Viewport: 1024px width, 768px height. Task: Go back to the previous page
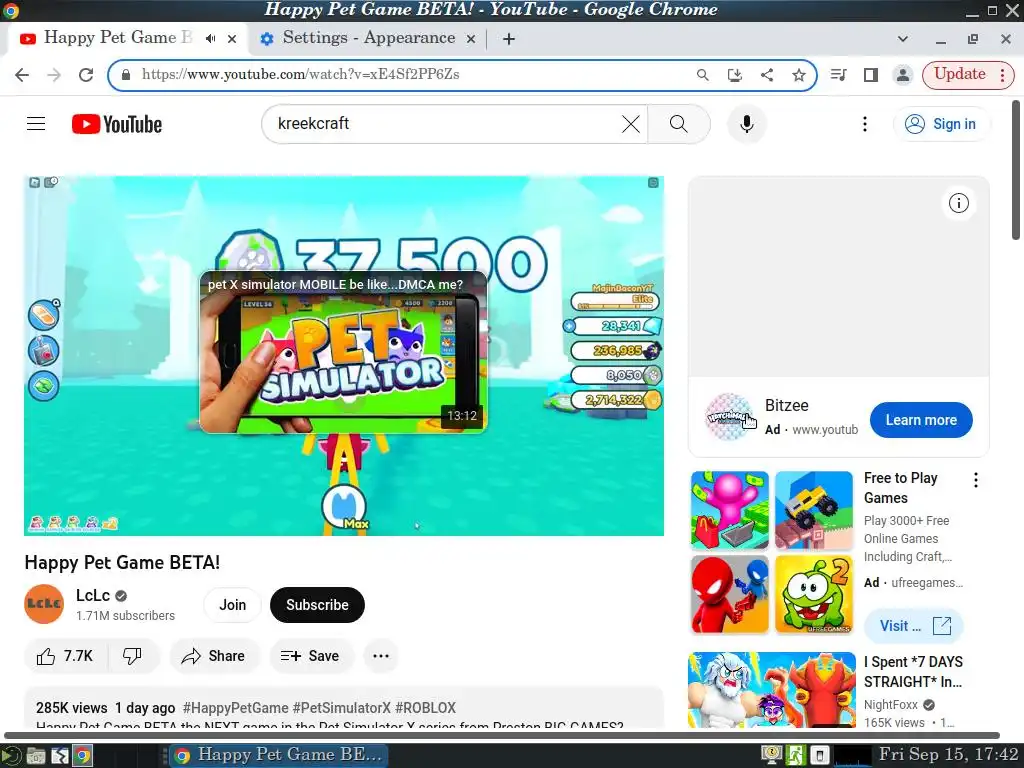(22, 74)
